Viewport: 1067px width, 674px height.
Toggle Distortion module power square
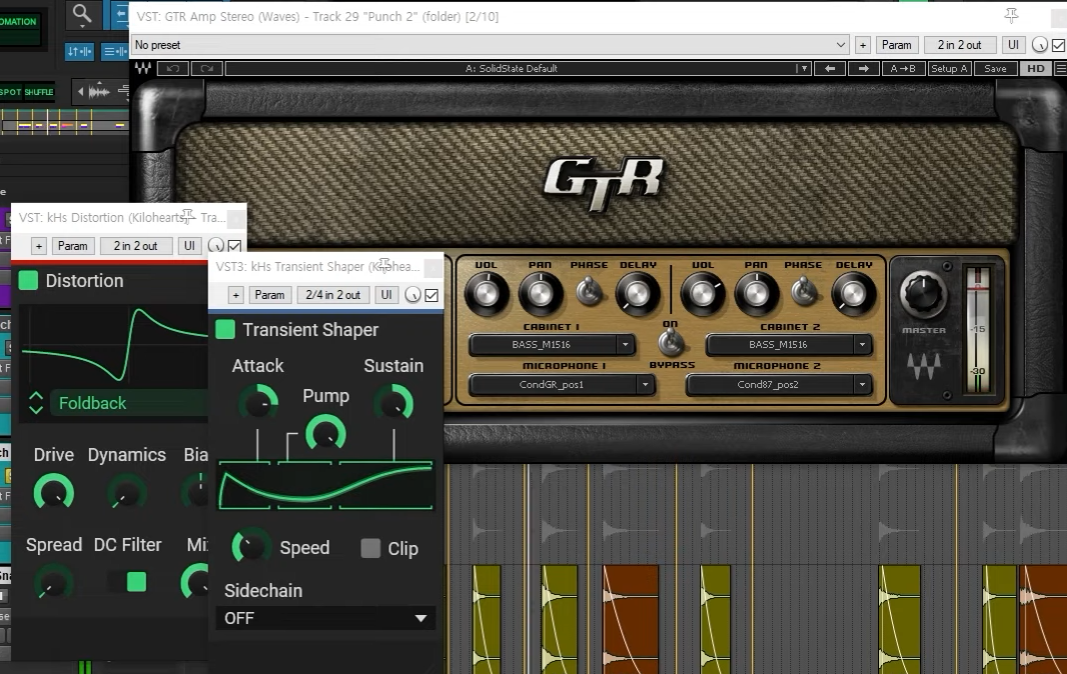tap(28, 280)
